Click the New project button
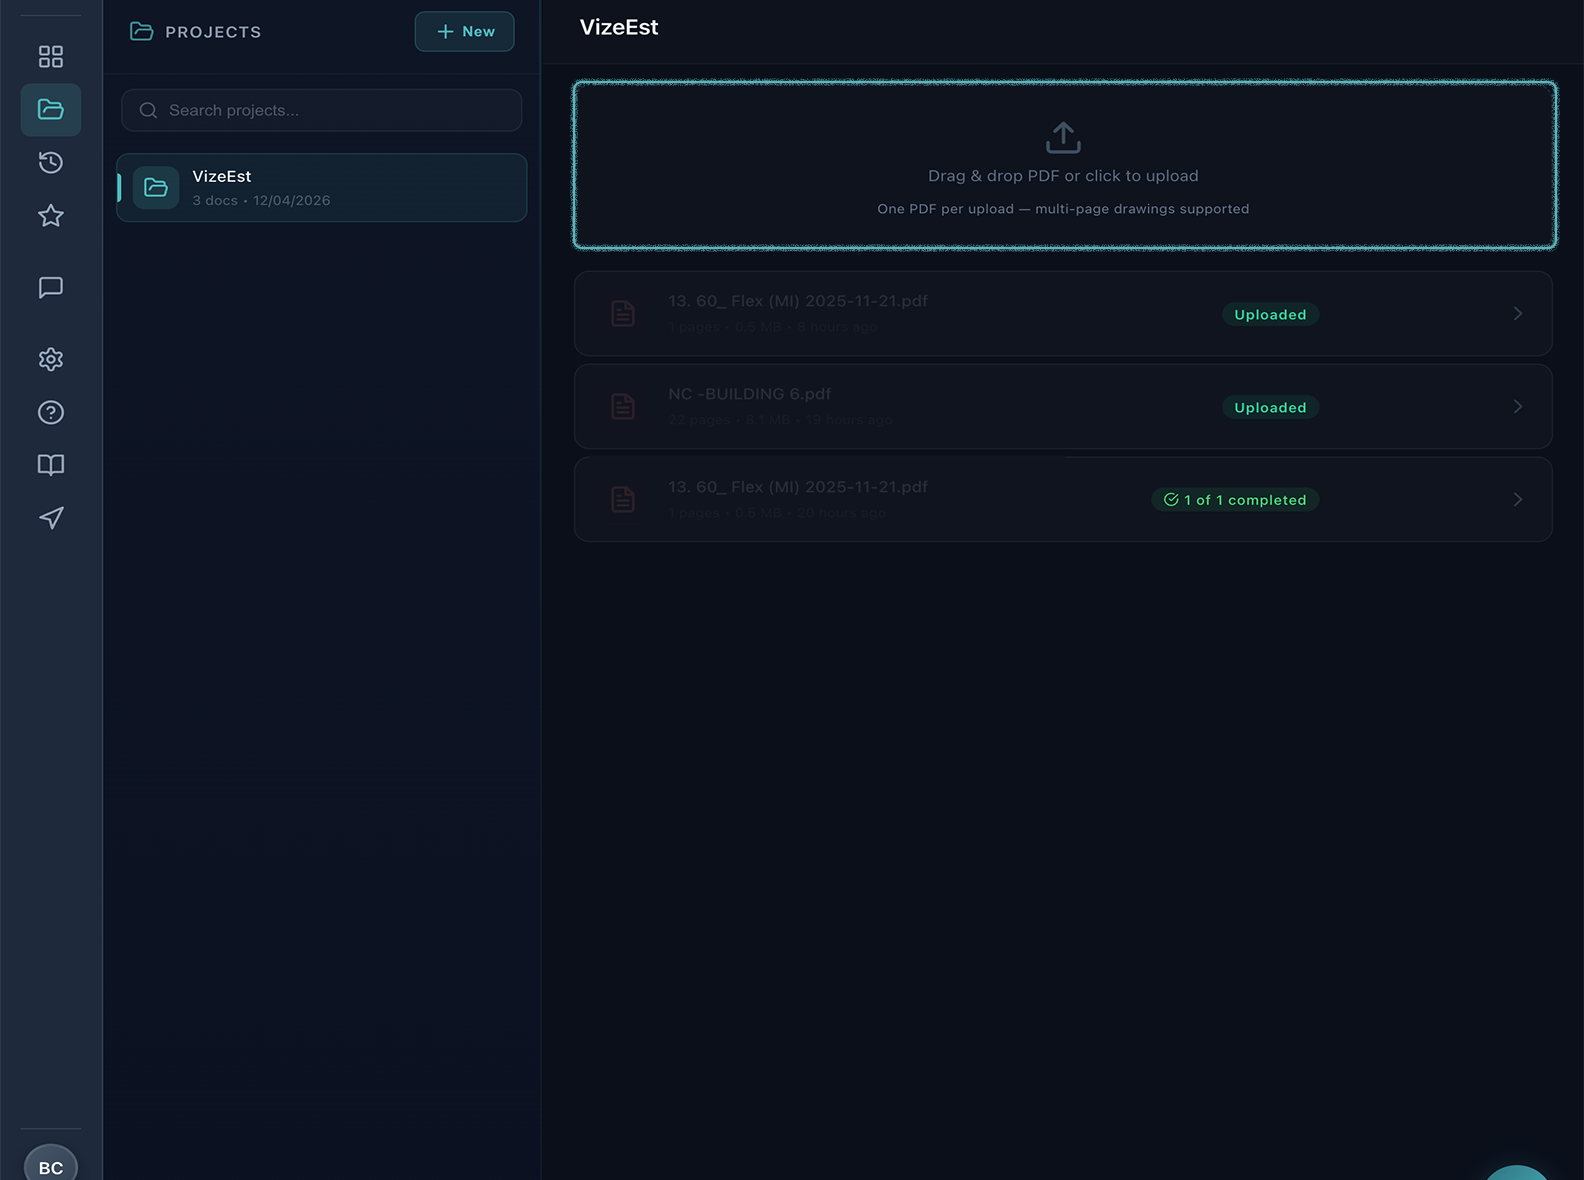The height and width of the screenshot is (1180, 1584). click(x=464, y=31)
